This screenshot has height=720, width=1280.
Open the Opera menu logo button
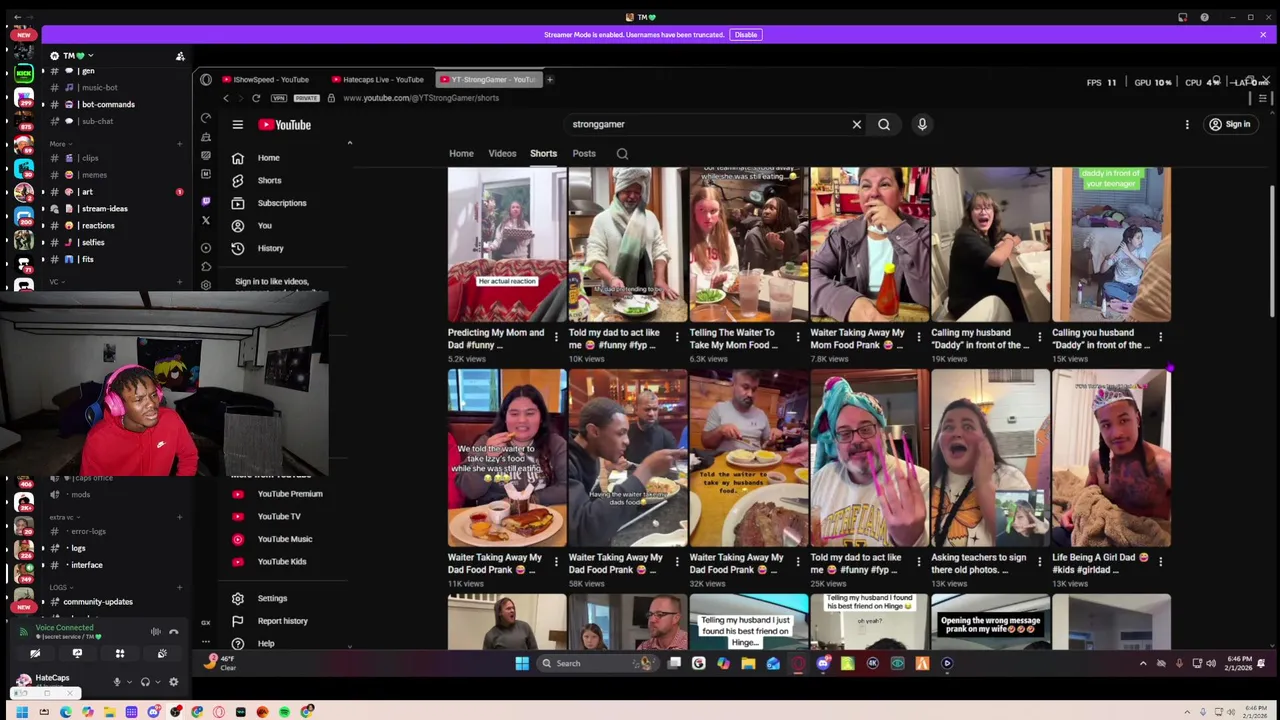click(206, 79)
